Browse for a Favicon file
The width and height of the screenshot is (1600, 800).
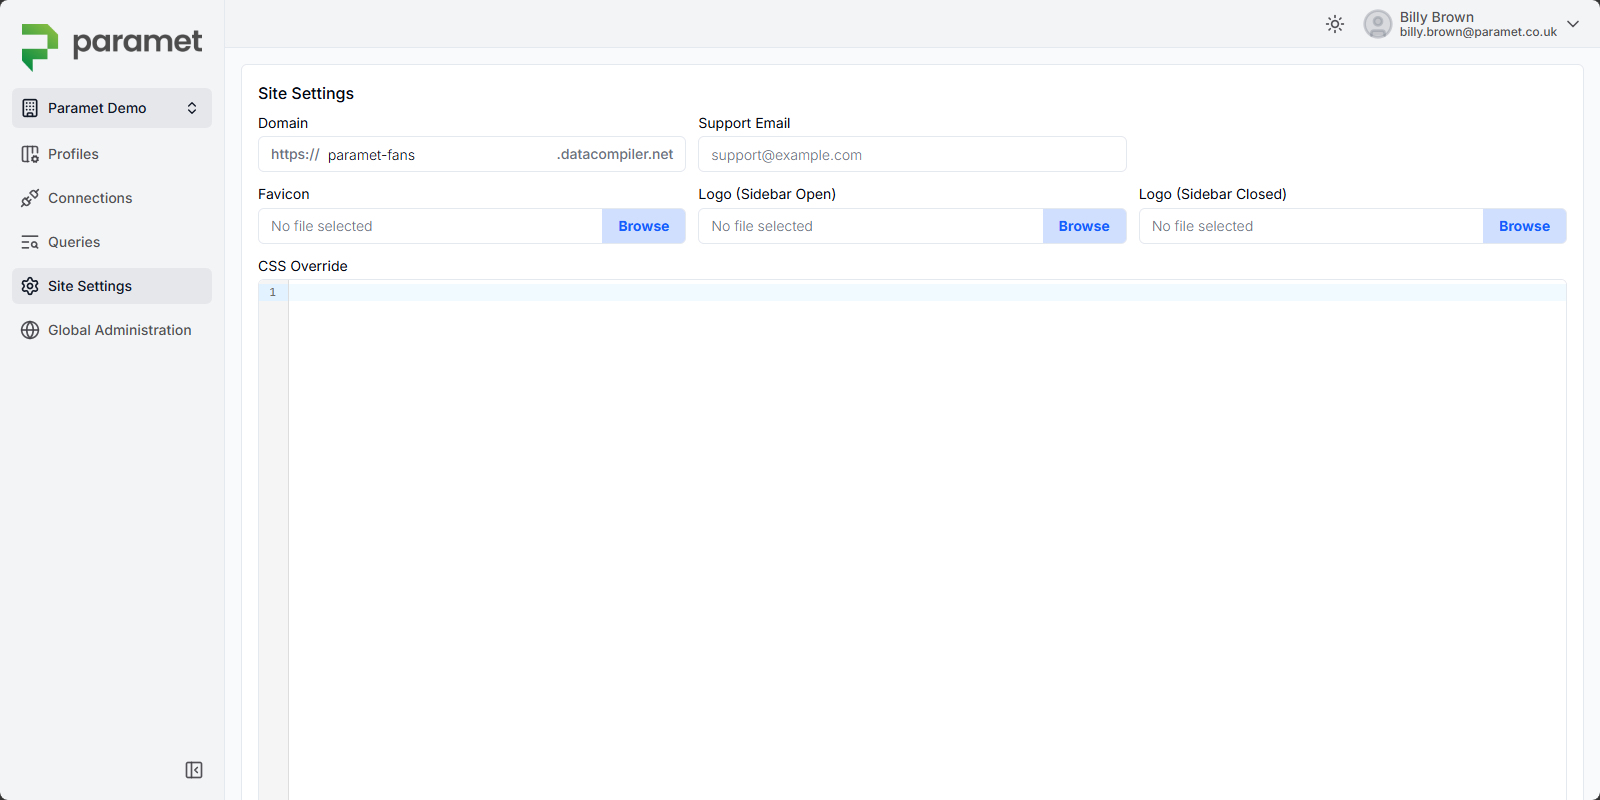tap(644, 226)
